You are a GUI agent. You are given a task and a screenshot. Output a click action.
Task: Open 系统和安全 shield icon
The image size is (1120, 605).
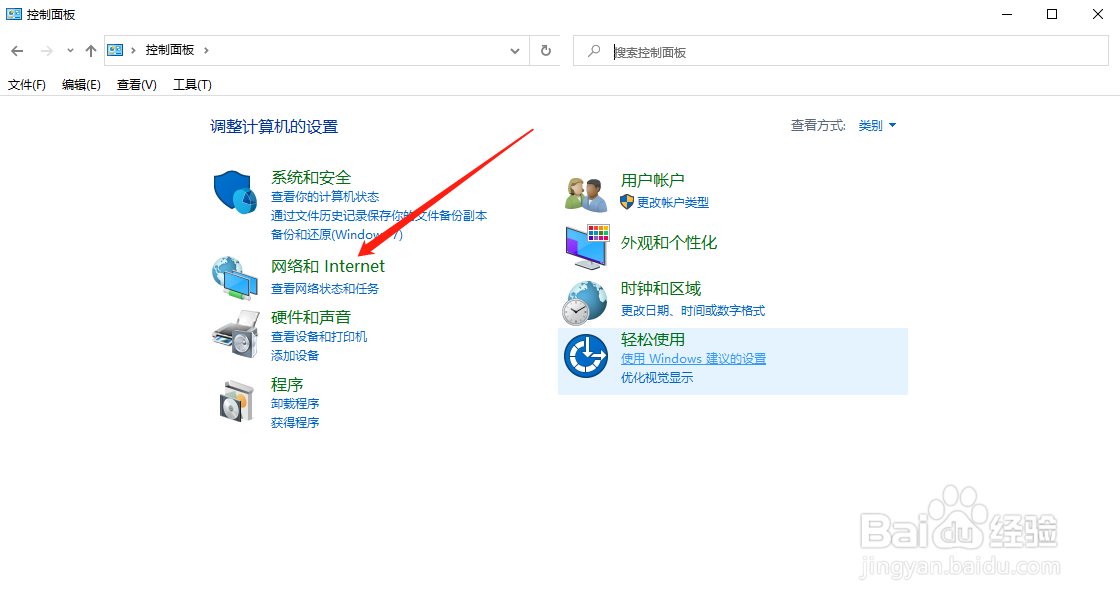(235, 192)
